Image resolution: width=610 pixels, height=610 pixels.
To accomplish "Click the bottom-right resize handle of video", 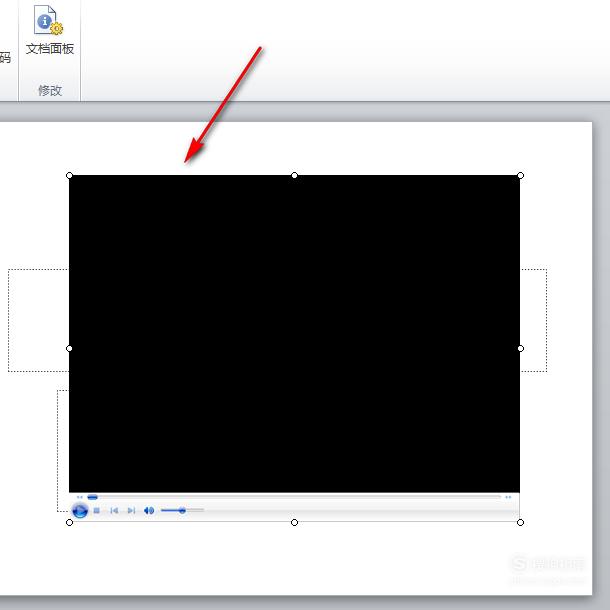I will coord(521,522).
